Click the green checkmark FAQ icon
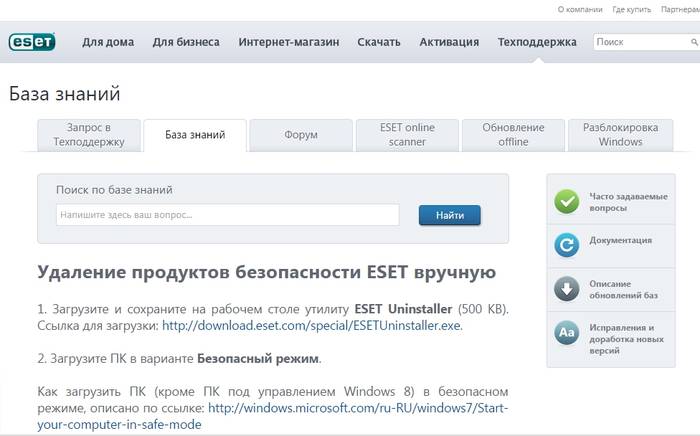Screen dimensions: 700x436 coord(567,202)
